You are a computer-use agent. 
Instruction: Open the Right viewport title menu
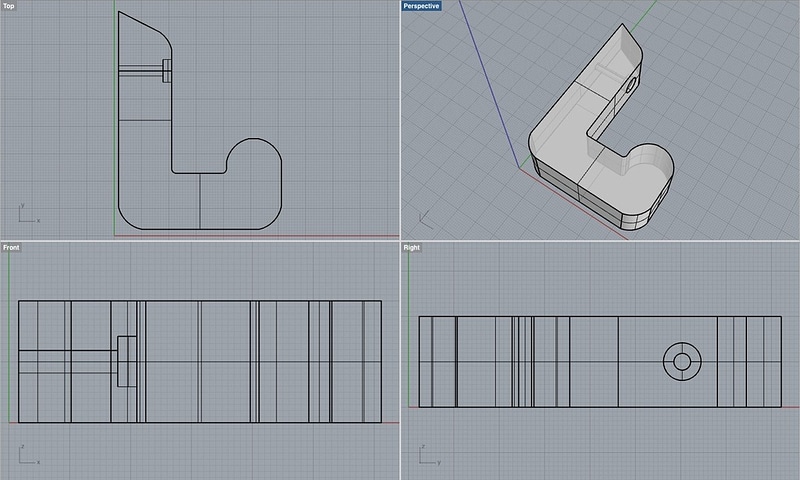pos(411,247)
